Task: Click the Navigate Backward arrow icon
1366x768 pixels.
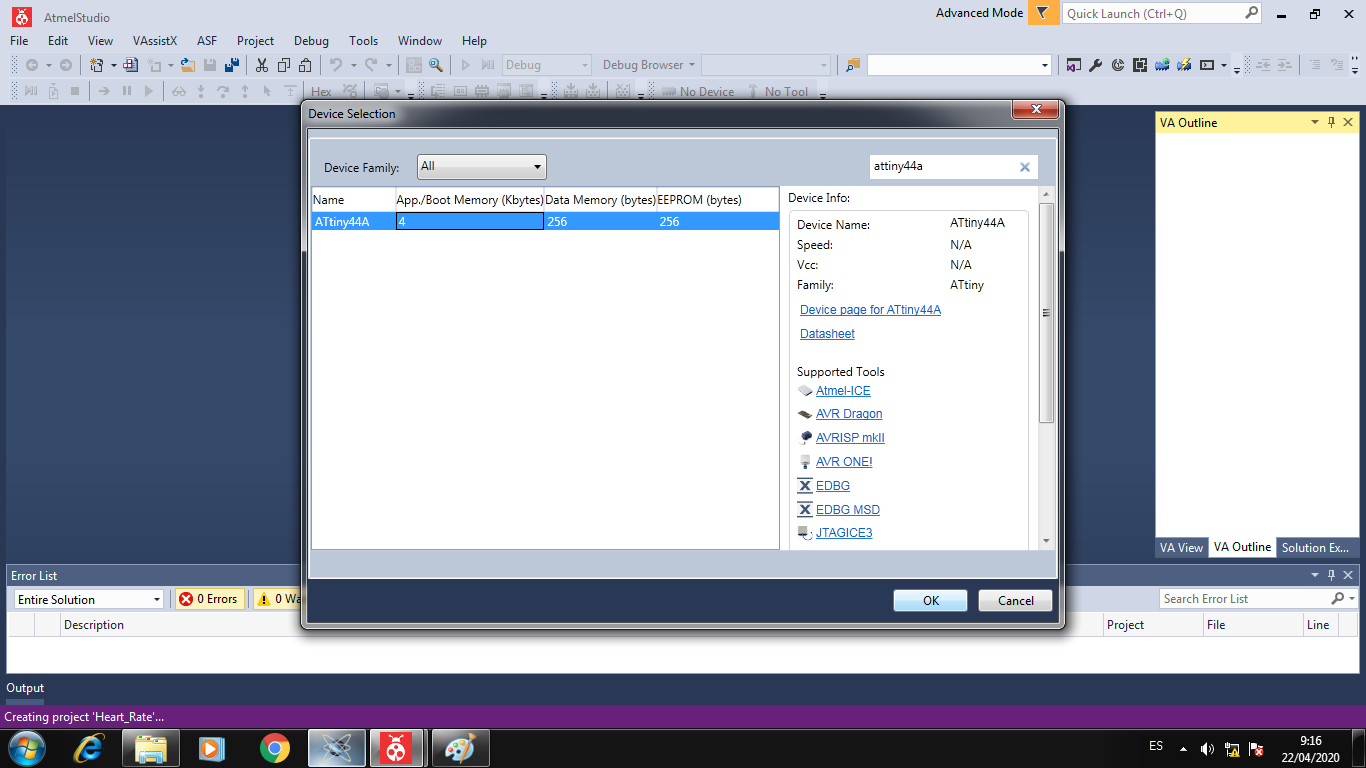Action: click(x=32, y=65)
